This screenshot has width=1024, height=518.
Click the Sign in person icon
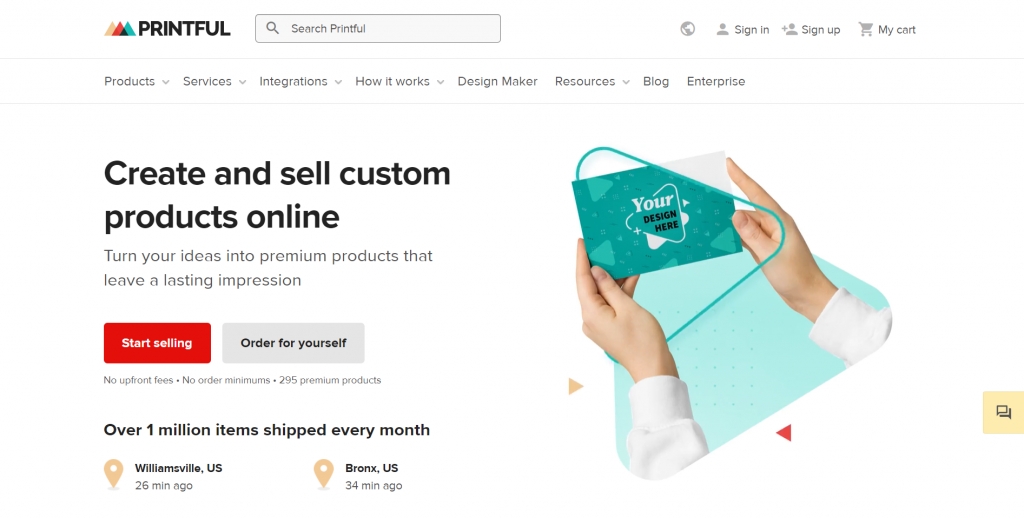pos(722,30)
